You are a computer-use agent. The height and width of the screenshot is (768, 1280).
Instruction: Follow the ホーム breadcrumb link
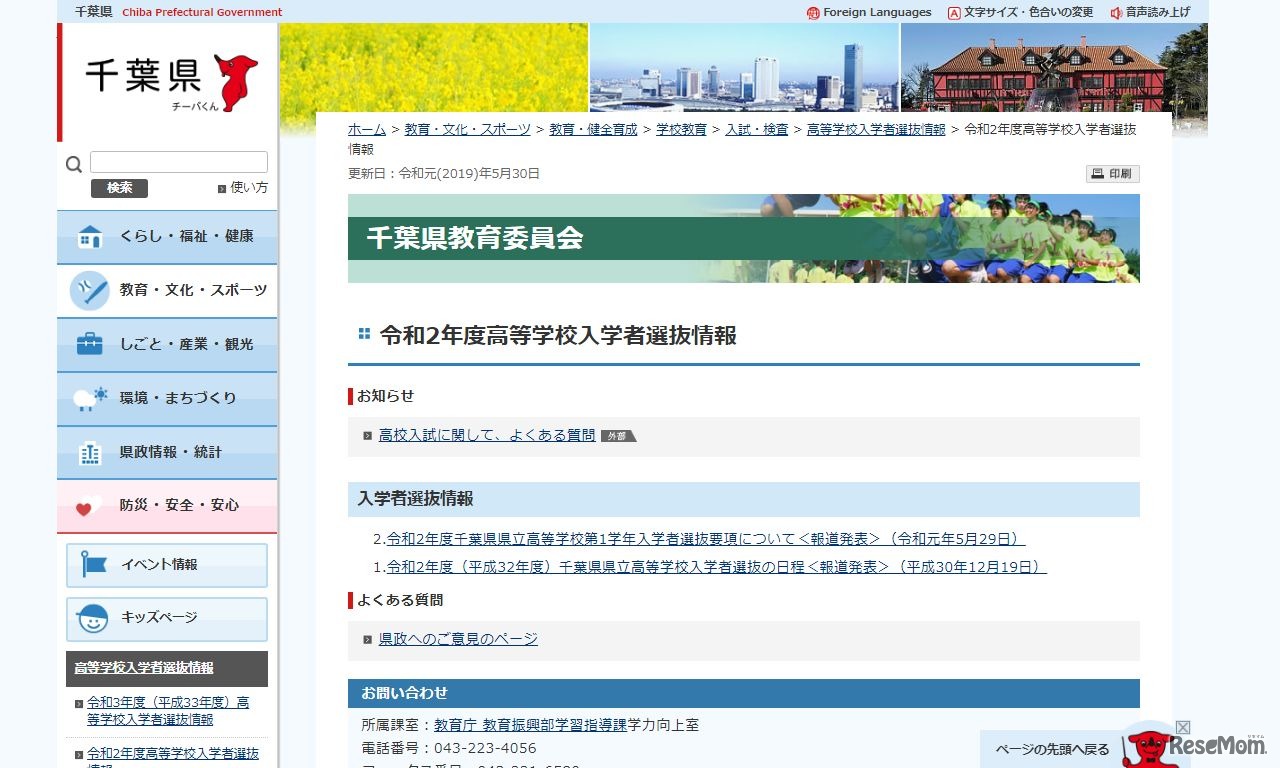coord(366,128)
